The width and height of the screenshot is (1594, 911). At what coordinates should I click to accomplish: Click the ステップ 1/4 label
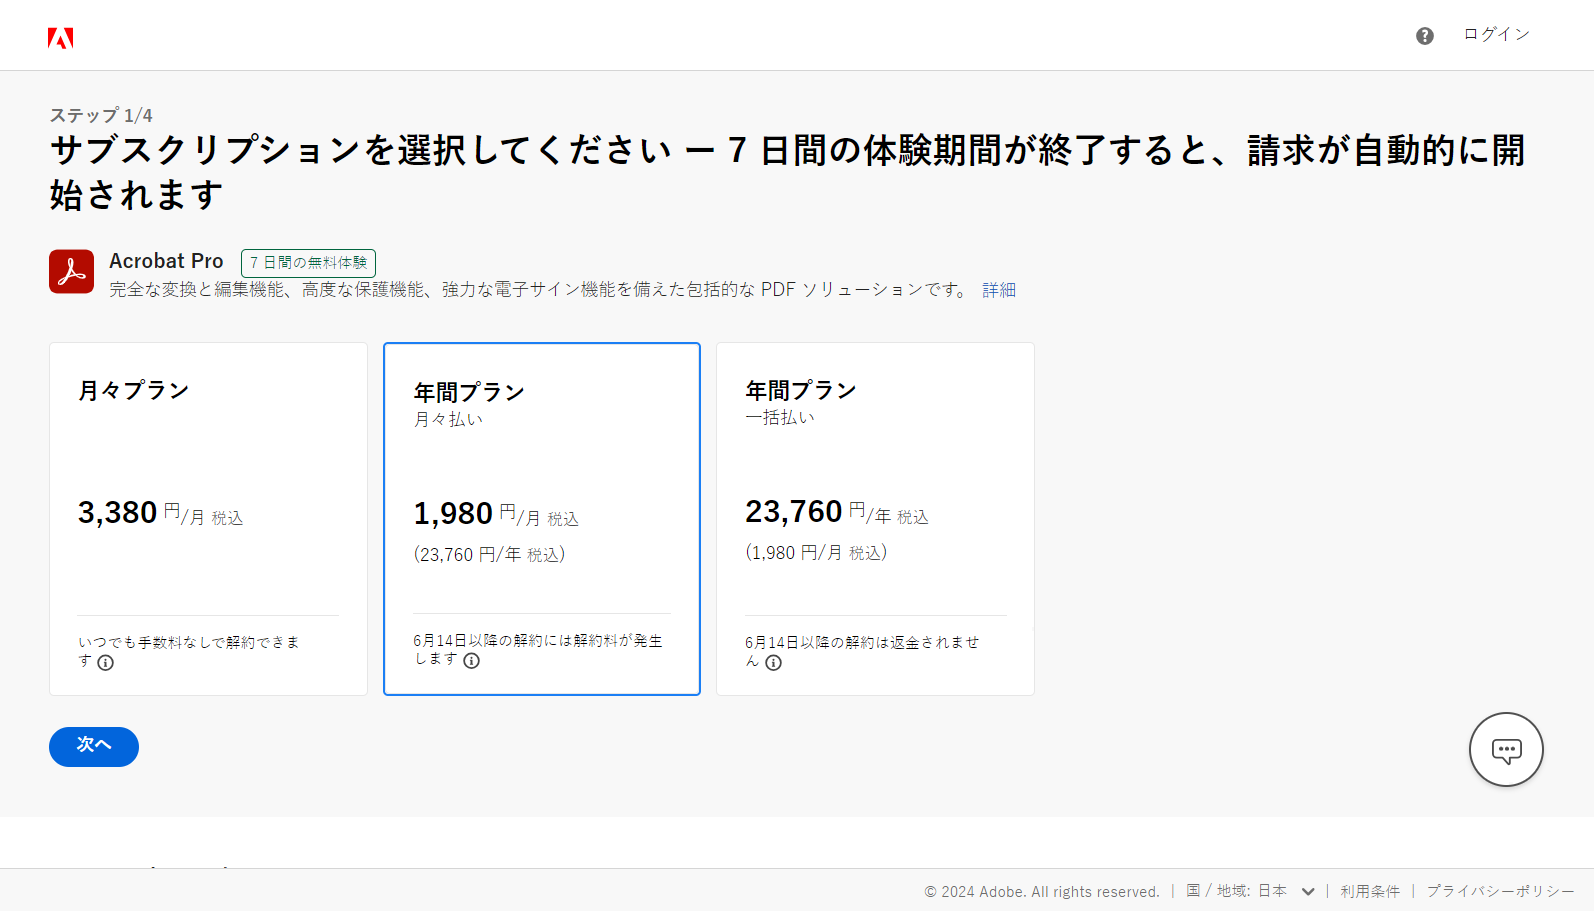coord(101,115)
